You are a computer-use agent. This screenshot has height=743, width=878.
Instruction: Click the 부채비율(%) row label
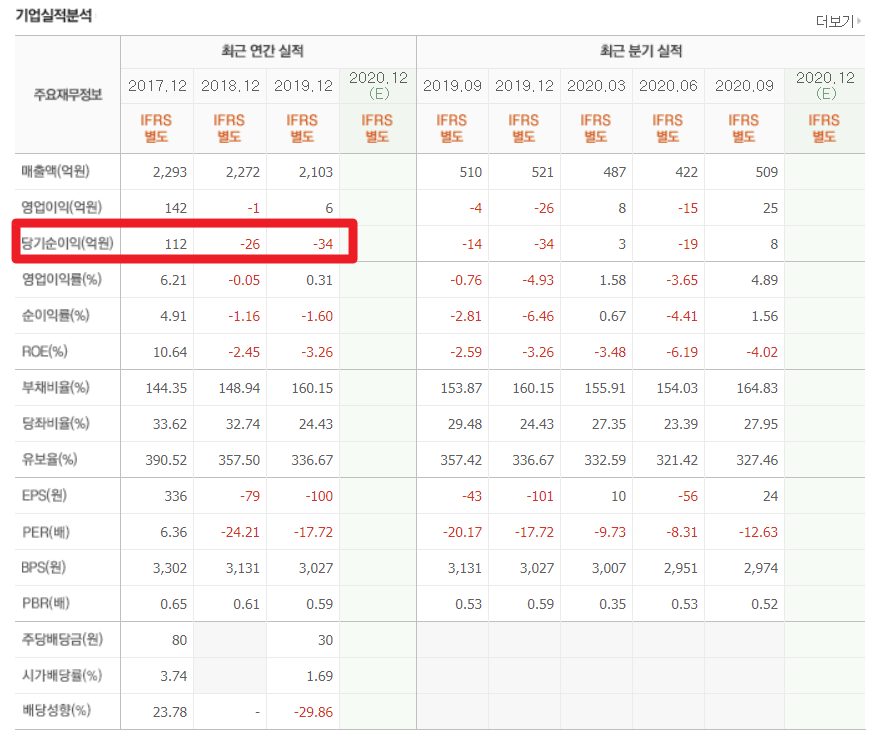pyautogui.click(x=55, y=387)
